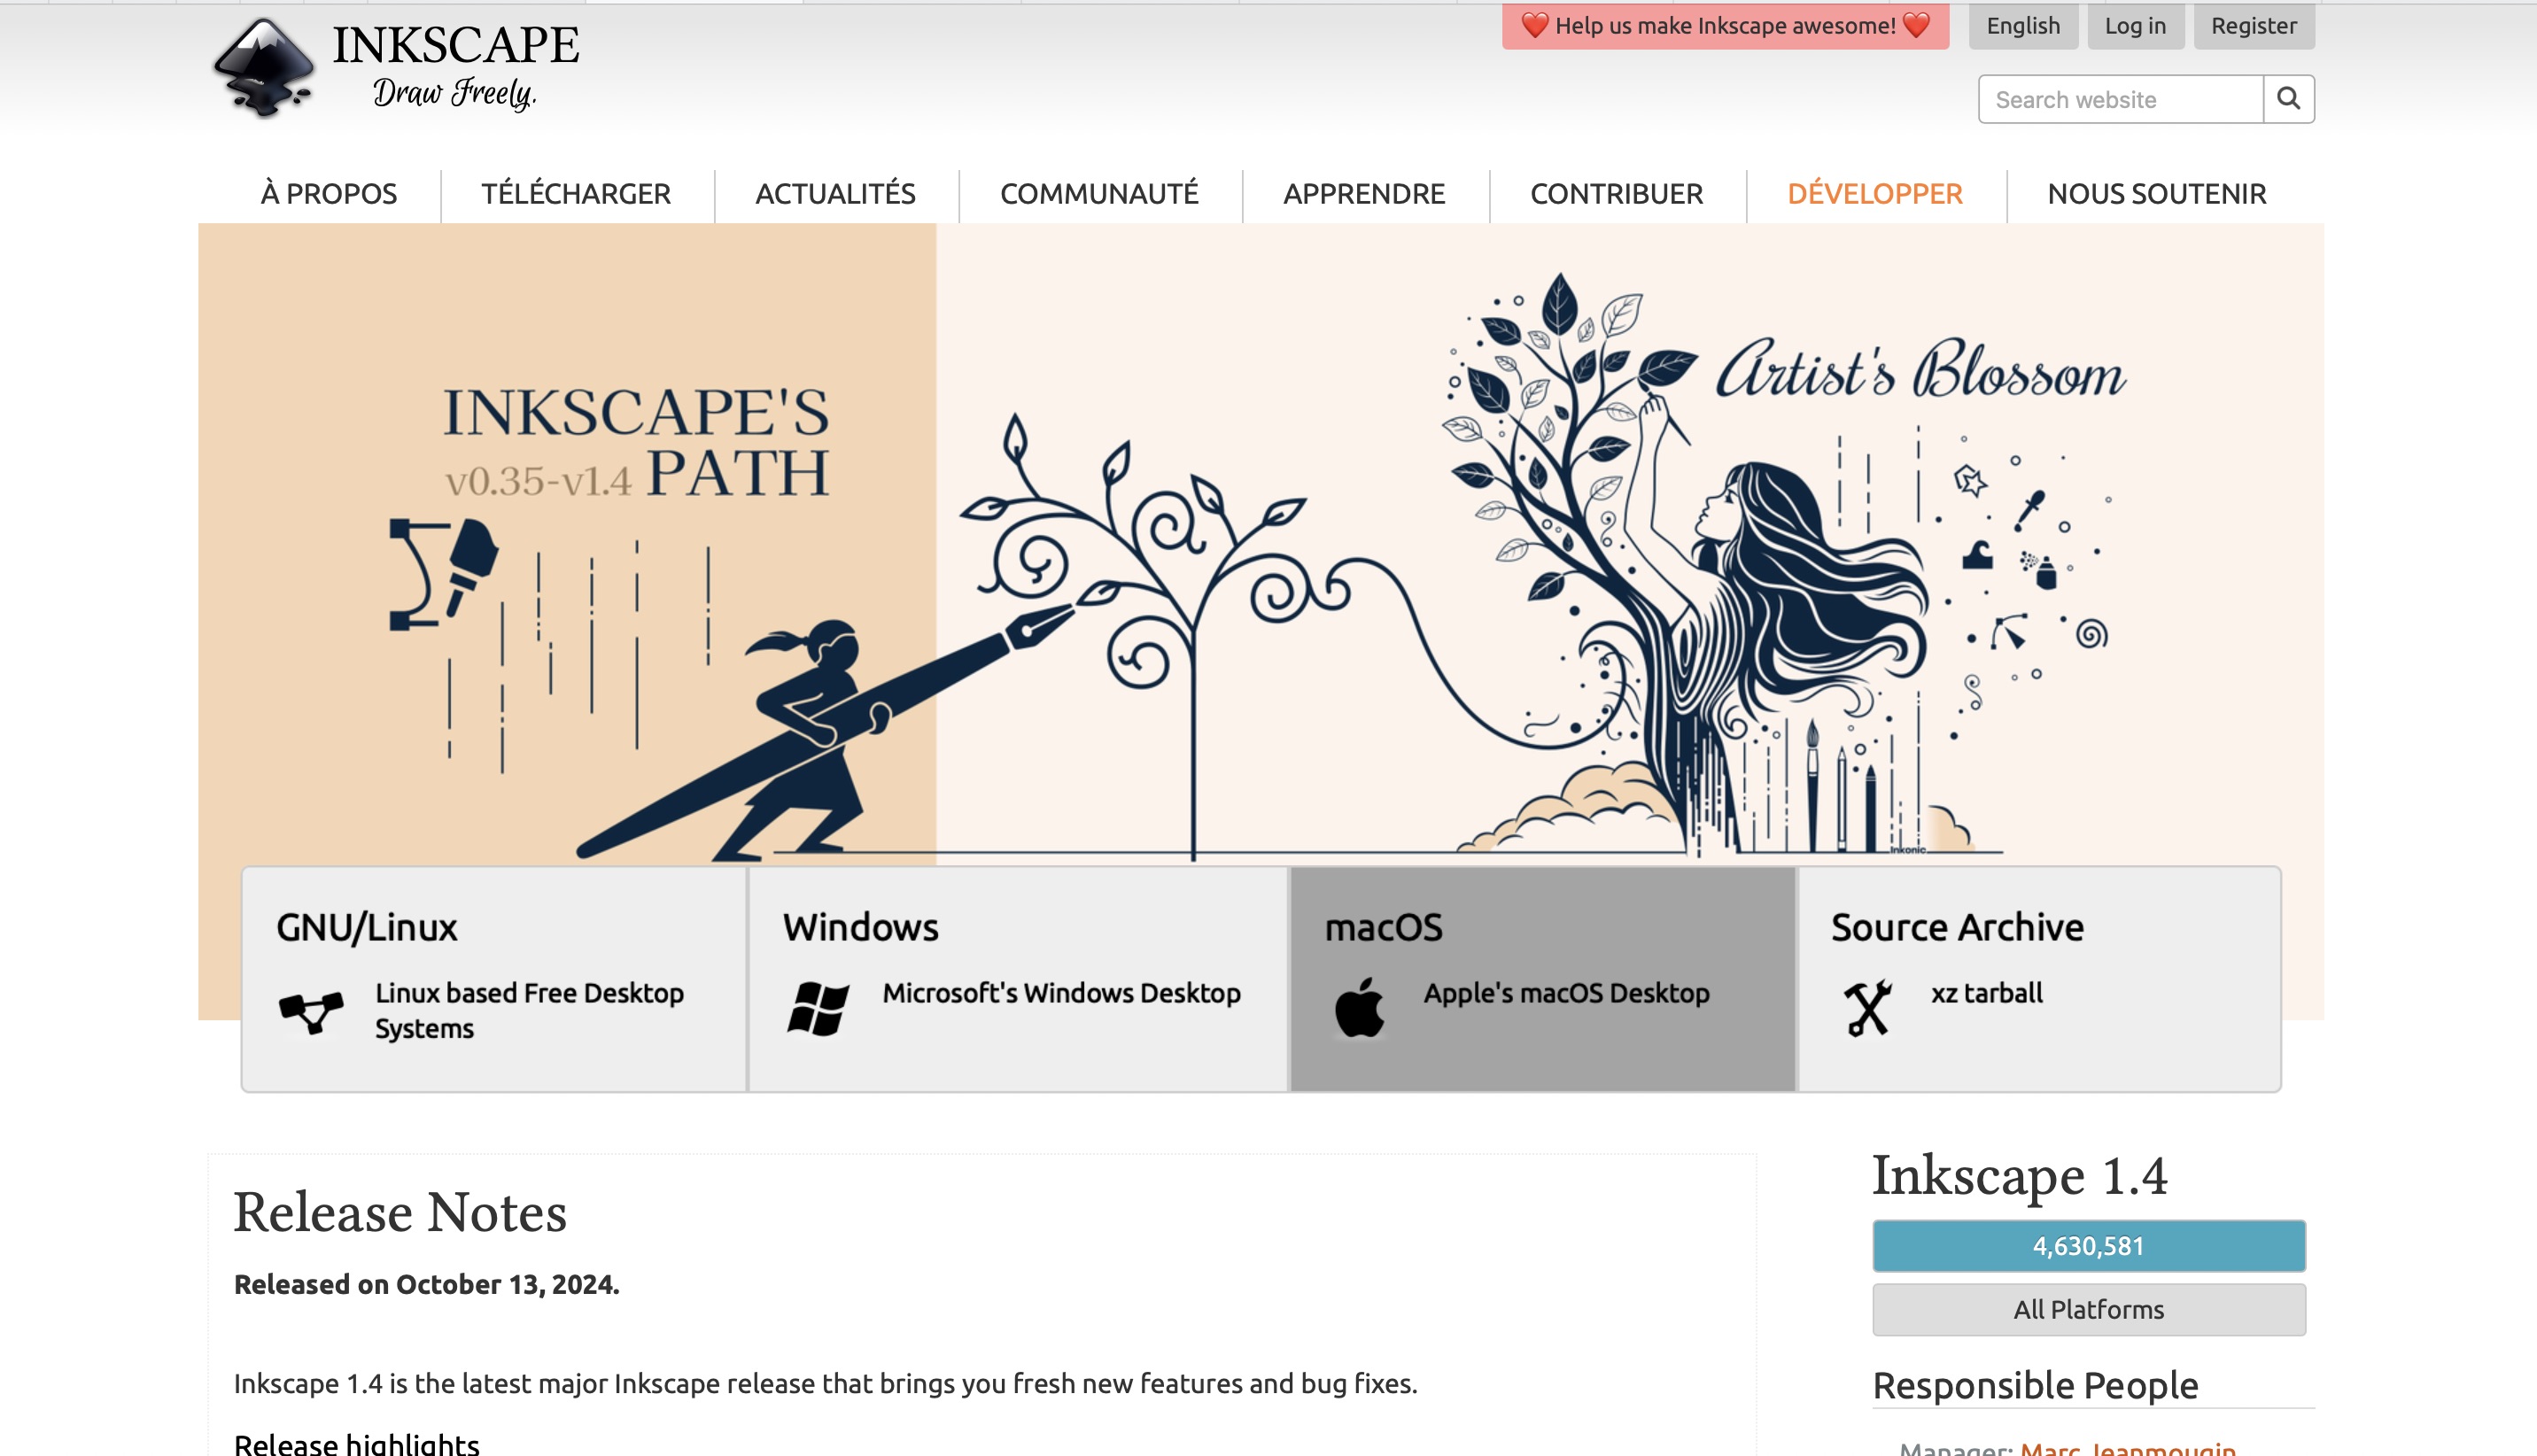
Task: Click the GNU/Linux freedesktop icon
Action: tap(311, 1012)
